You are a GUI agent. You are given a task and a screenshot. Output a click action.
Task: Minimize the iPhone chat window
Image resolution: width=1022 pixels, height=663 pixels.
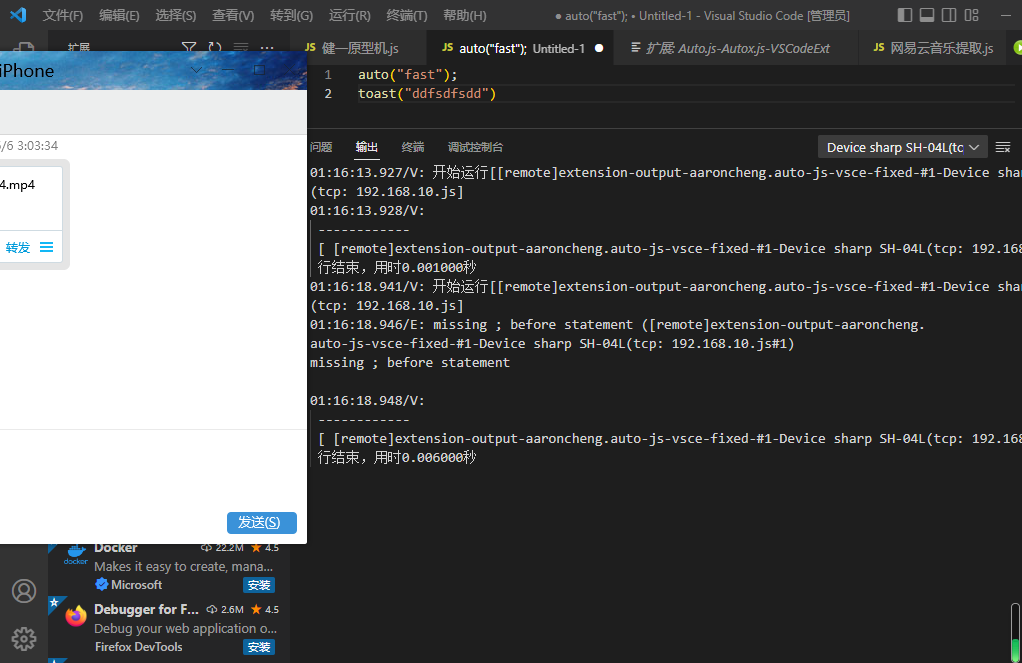[x=227, y=70]
